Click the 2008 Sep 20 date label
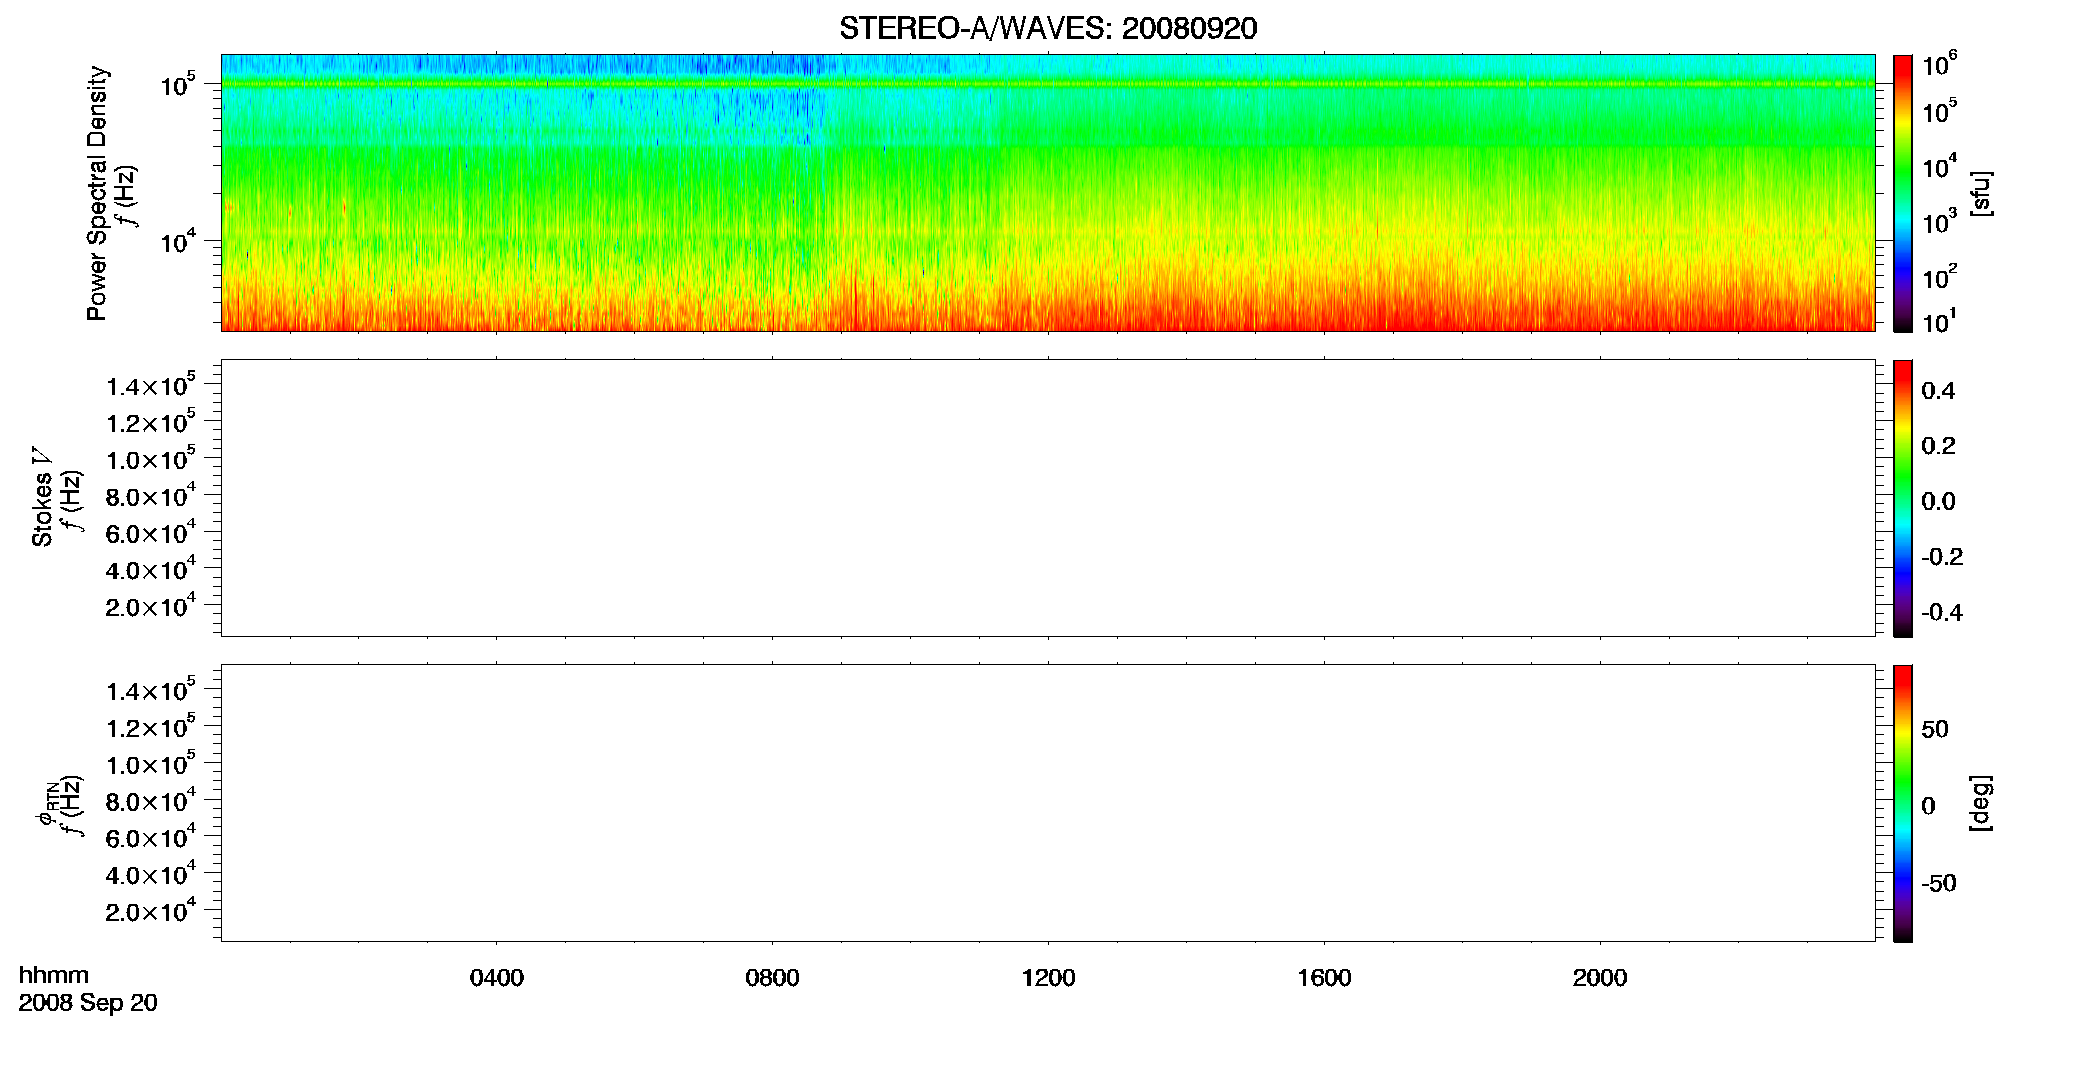The width and height of the screenshot is (2096, 1080). [88, 1003]
